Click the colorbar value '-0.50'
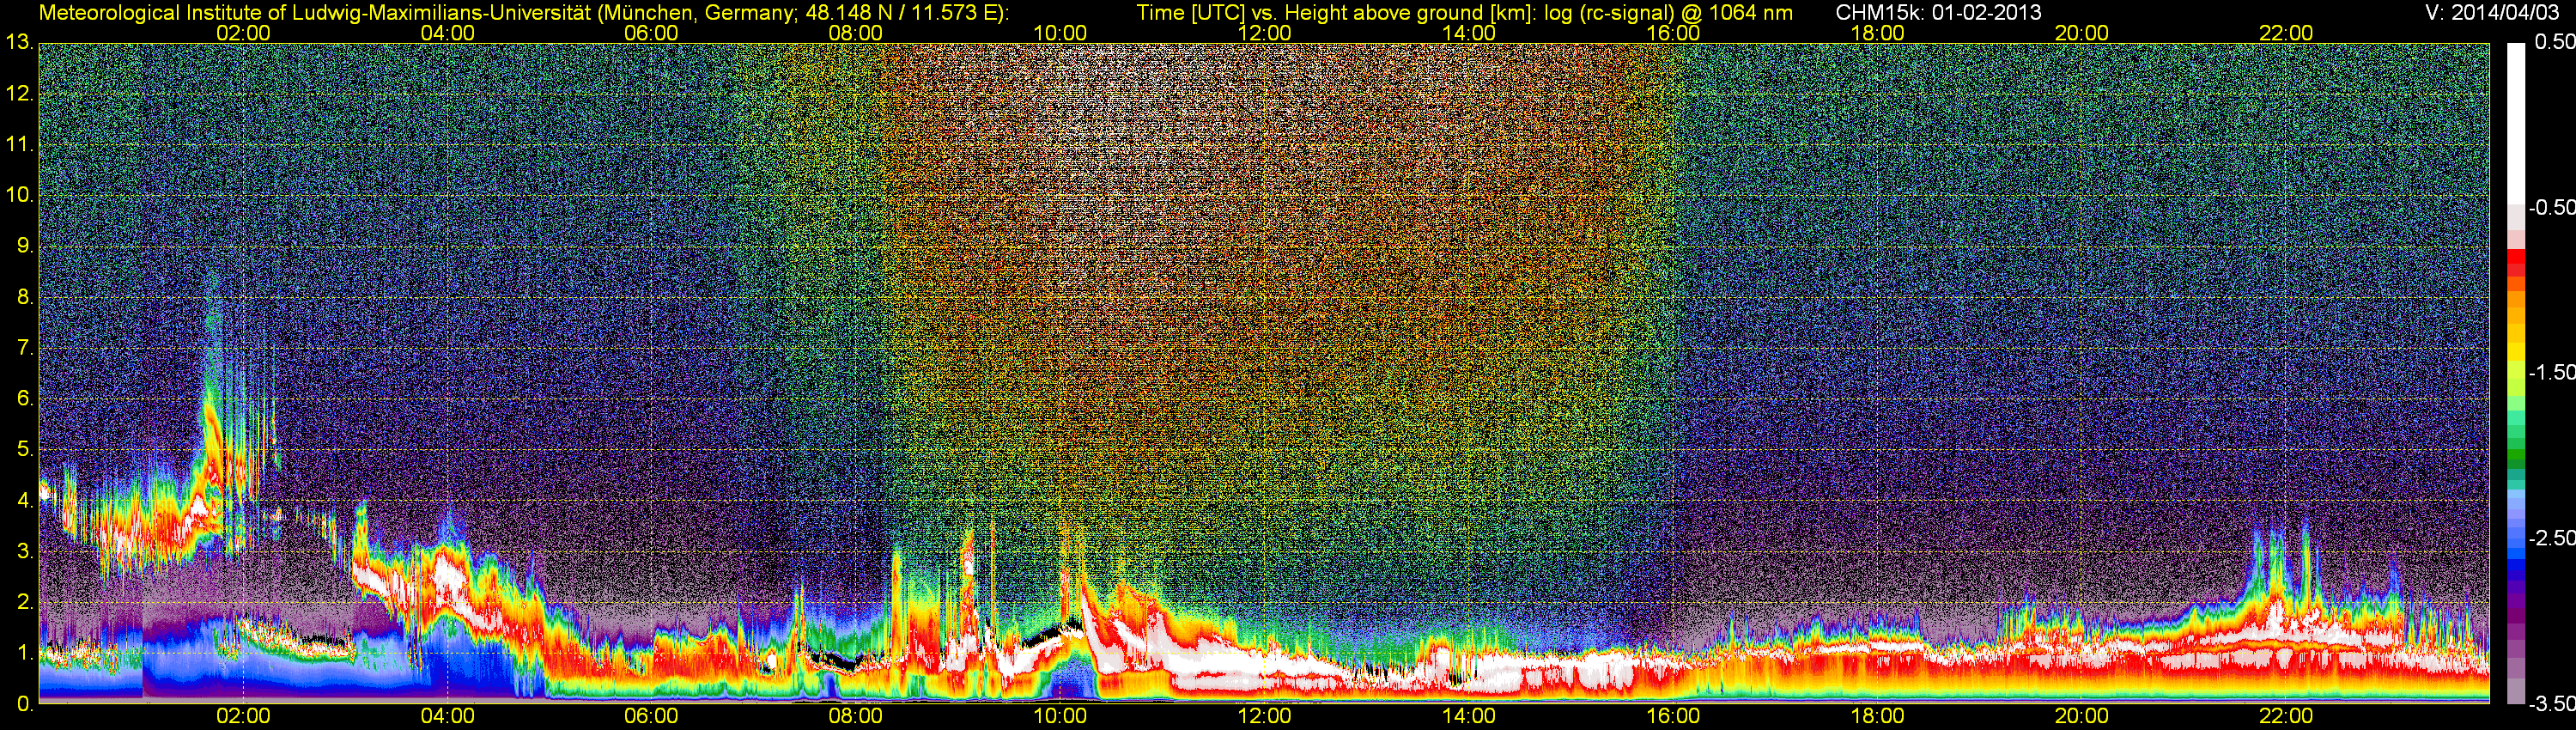Viewport: 2576px width, 730px height. (2551, 207)
